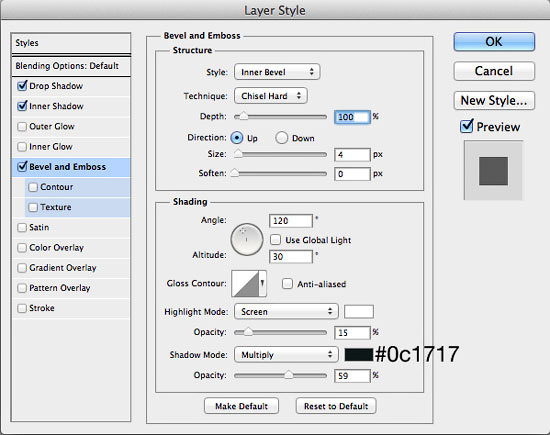This screenshot has height=435, width=550.
Task: Enable the Contour sub-option checkbox
Action: pyautogui.click(x=33, y=187)
